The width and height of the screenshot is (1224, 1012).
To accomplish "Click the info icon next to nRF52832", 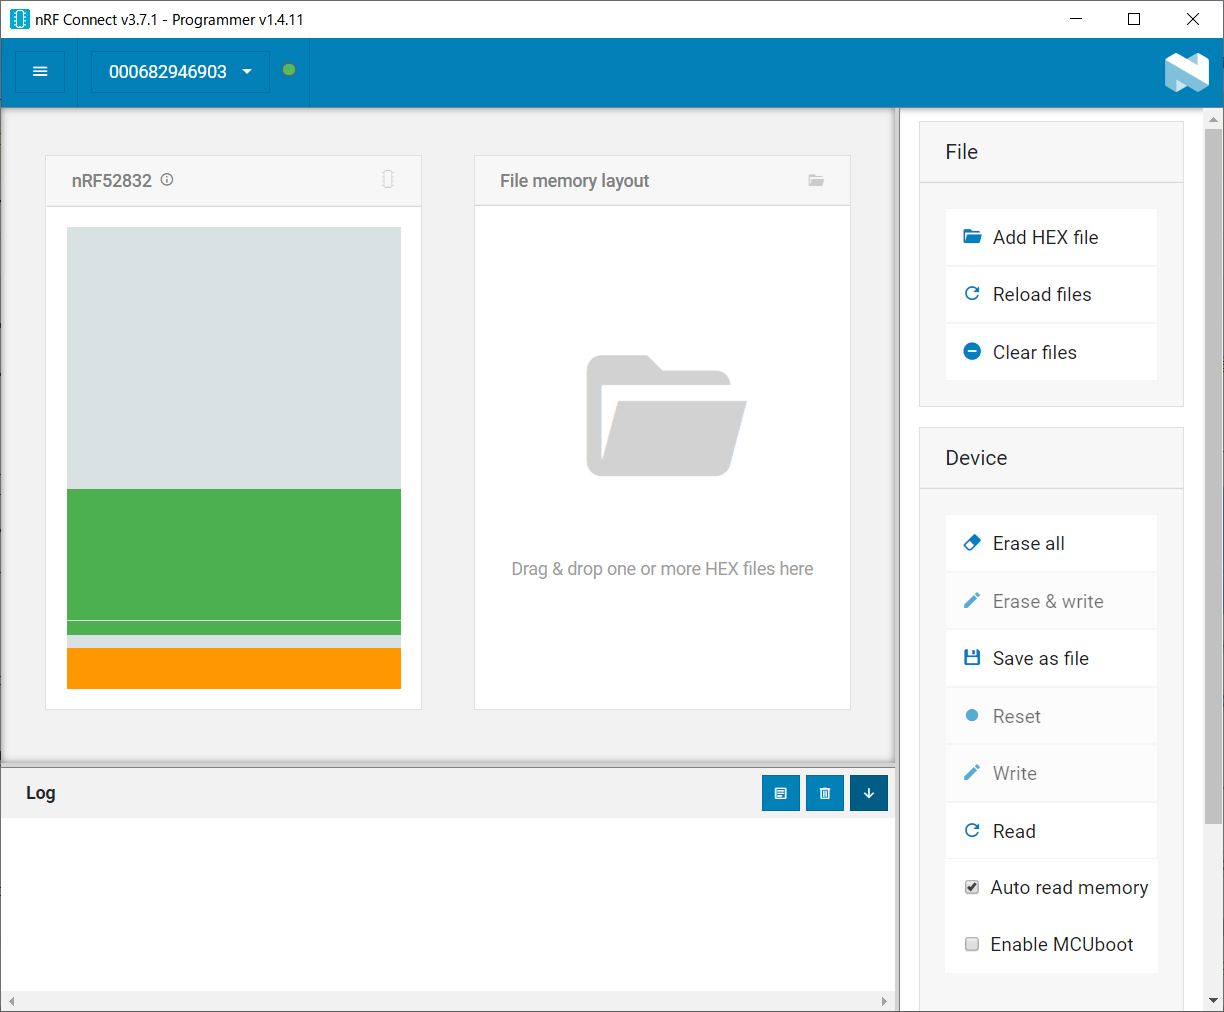I will 167,180.
